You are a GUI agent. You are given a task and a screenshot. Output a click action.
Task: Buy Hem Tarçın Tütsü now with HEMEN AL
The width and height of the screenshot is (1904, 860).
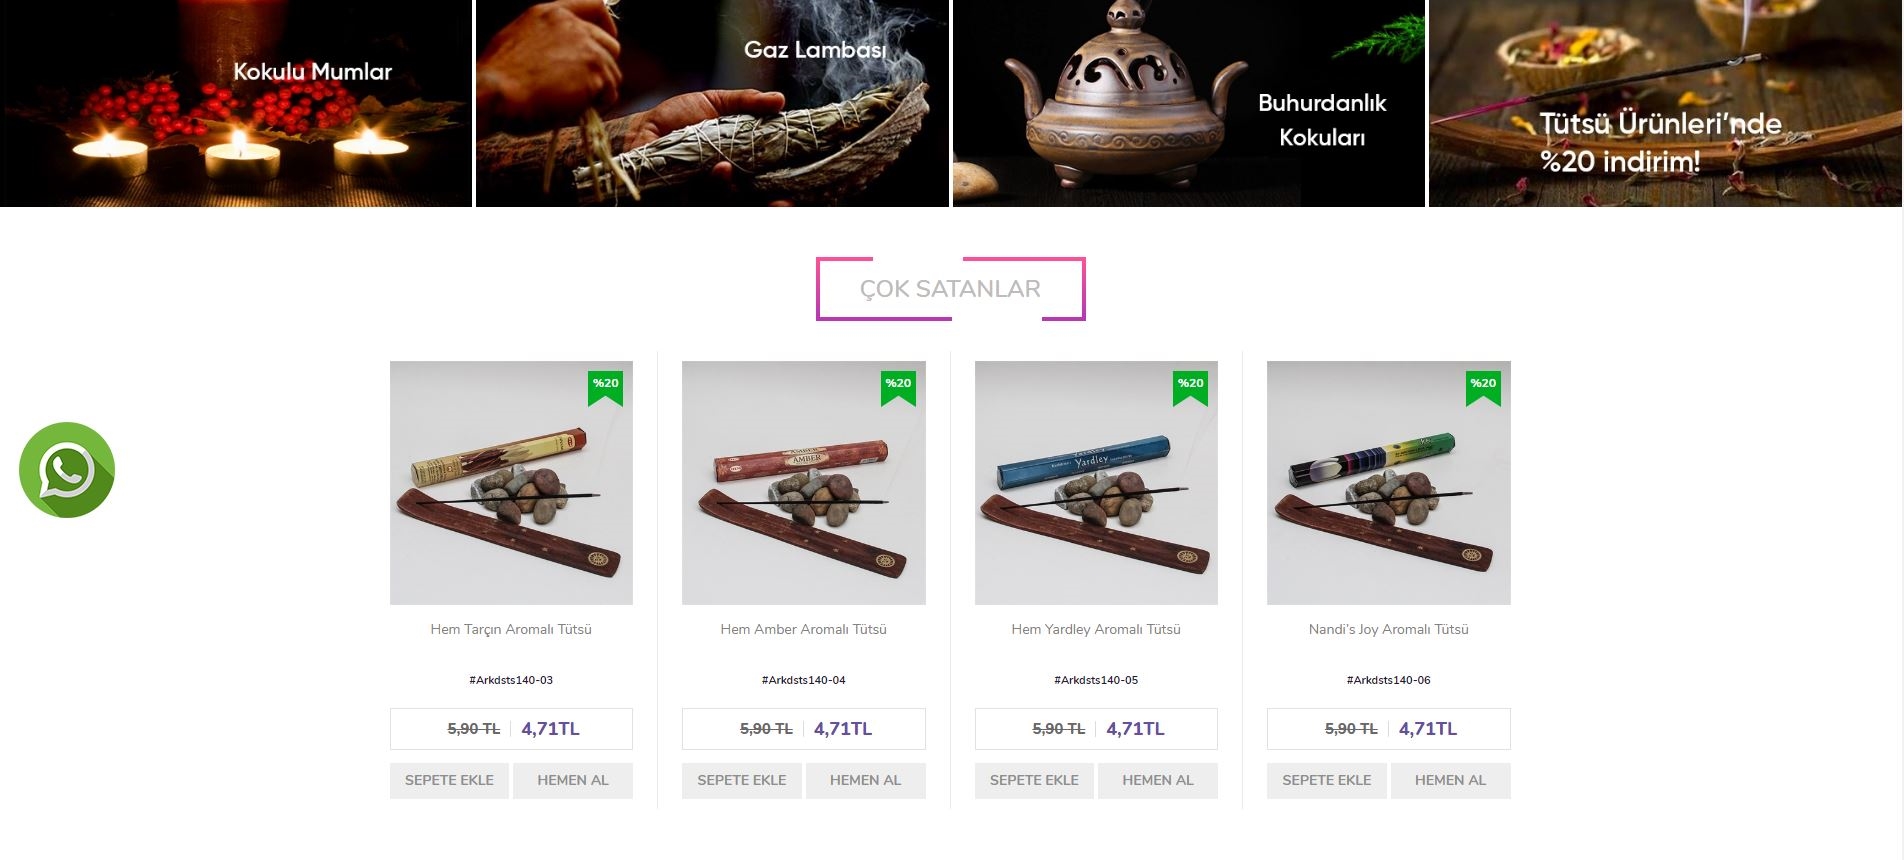(x=573, y=780)
